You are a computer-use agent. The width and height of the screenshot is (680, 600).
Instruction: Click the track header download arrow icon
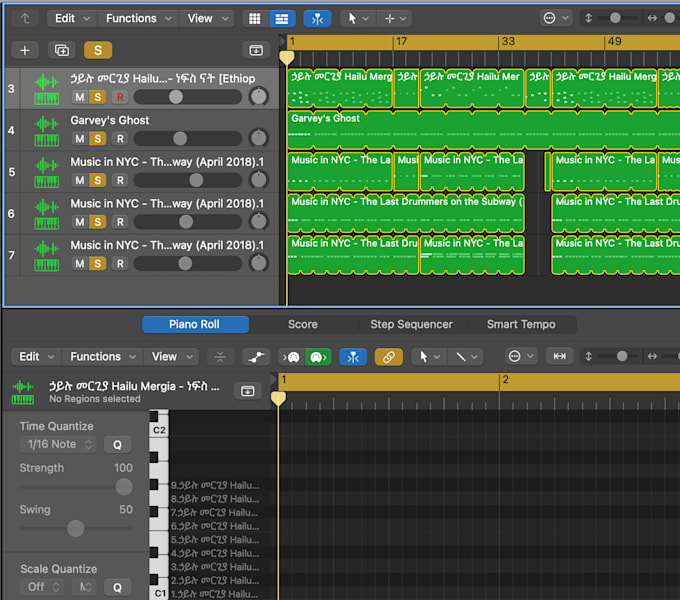(x=256, y=50)
